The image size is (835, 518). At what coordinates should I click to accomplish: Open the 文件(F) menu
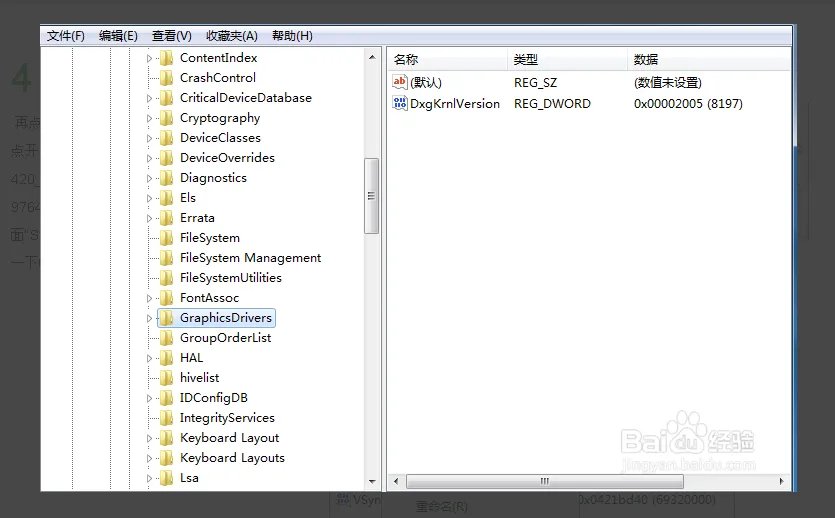[x=66, y=36]
